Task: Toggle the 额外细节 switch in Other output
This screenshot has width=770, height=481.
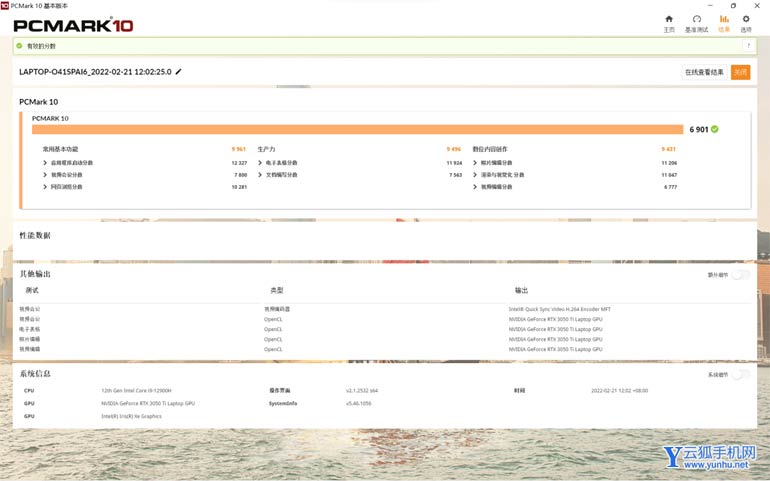Action: coord(741,275)
